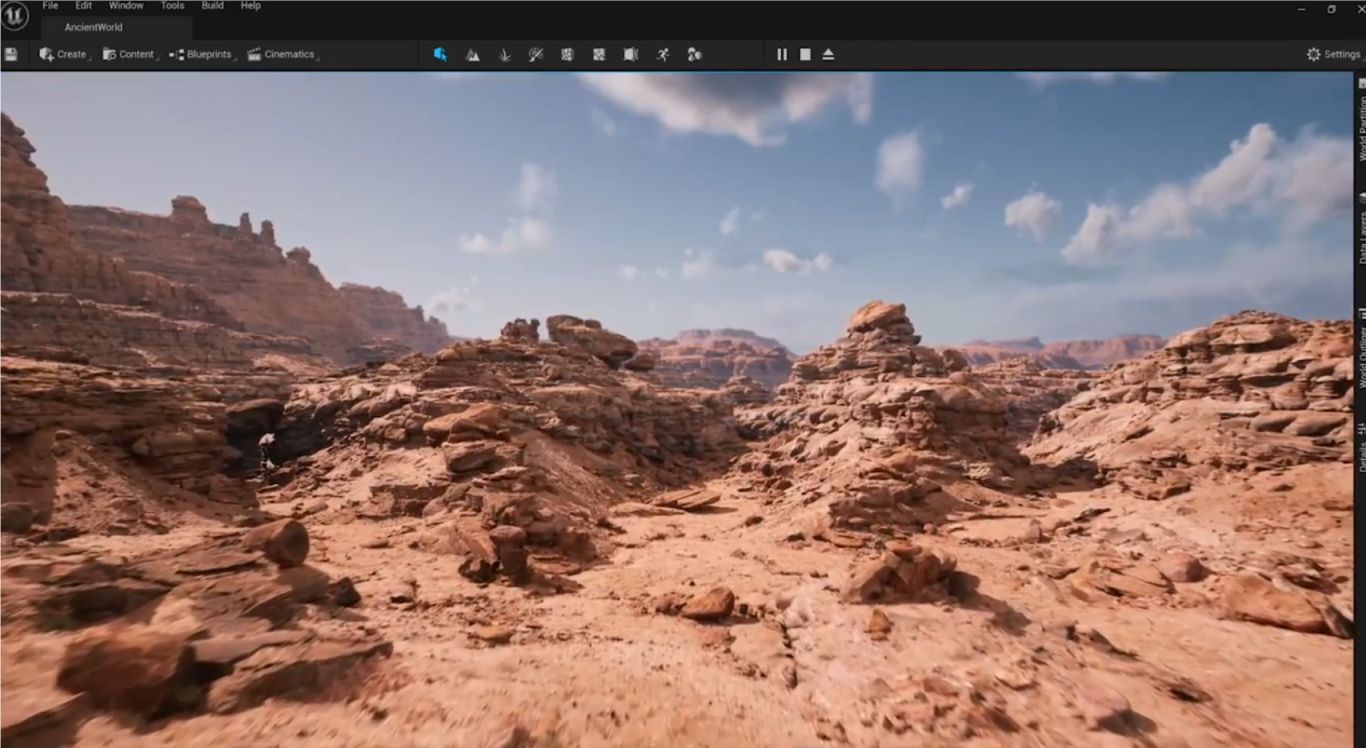
Task: Restore down the Unreal Editor window
Action: tap(1332, 9)
